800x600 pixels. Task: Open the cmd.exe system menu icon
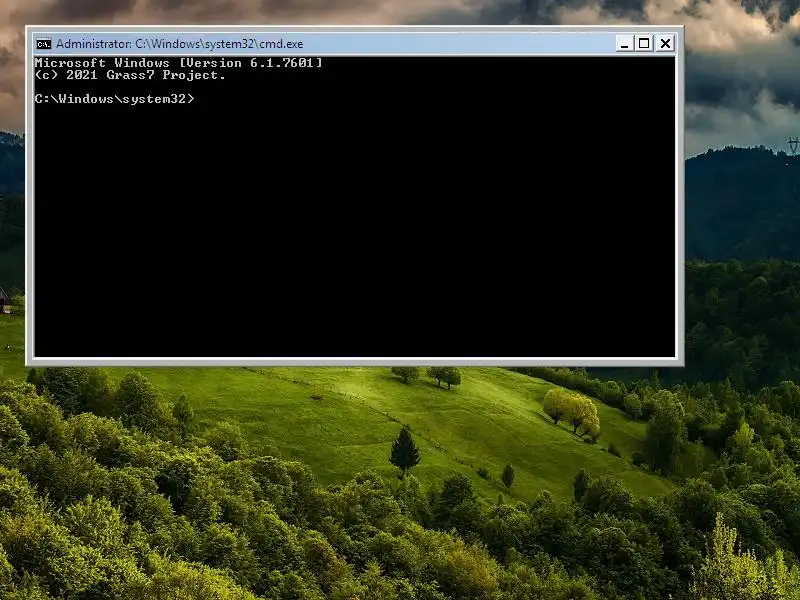[x=44, y=44]
